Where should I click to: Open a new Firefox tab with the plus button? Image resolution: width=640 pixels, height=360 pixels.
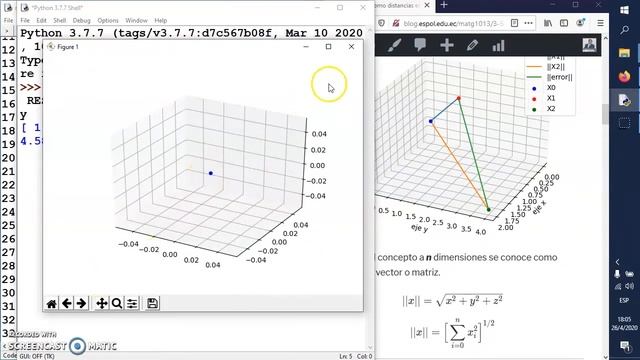coord(444,5)
